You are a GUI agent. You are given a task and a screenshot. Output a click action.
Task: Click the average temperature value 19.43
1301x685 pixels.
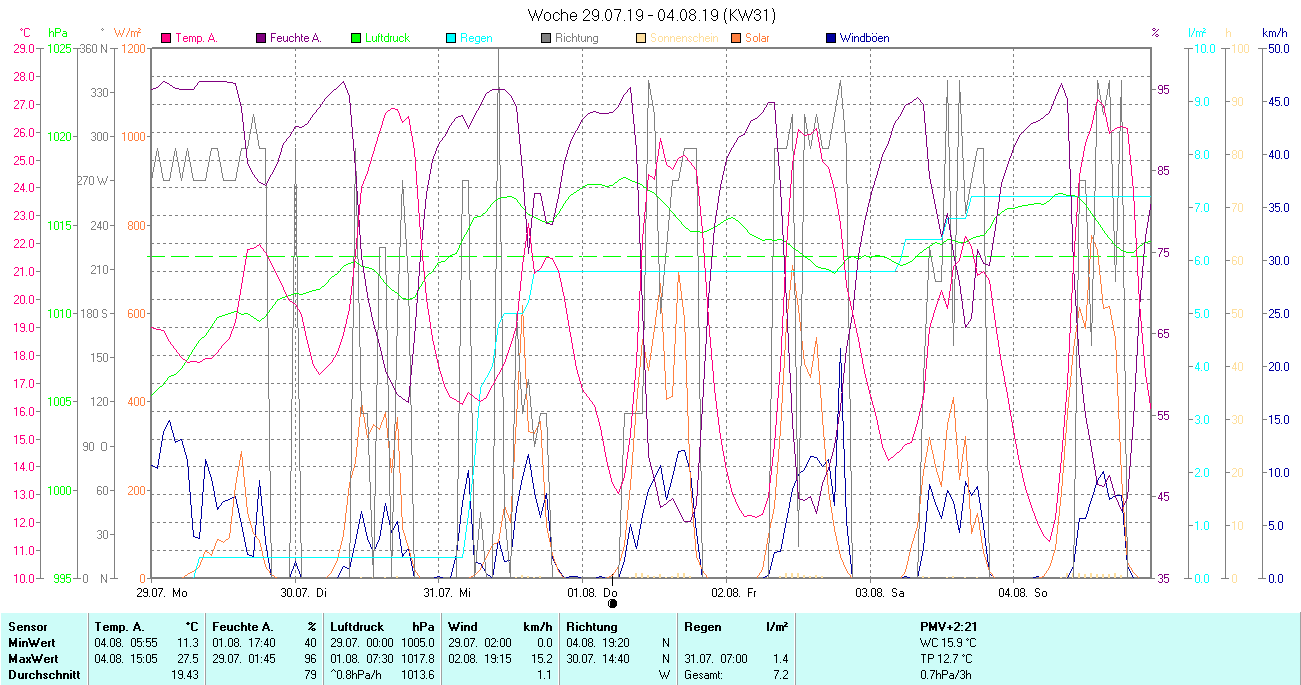(185, 675)
